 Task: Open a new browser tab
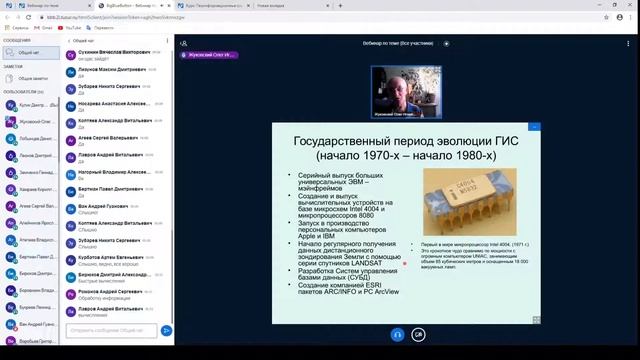click(340, 6)
